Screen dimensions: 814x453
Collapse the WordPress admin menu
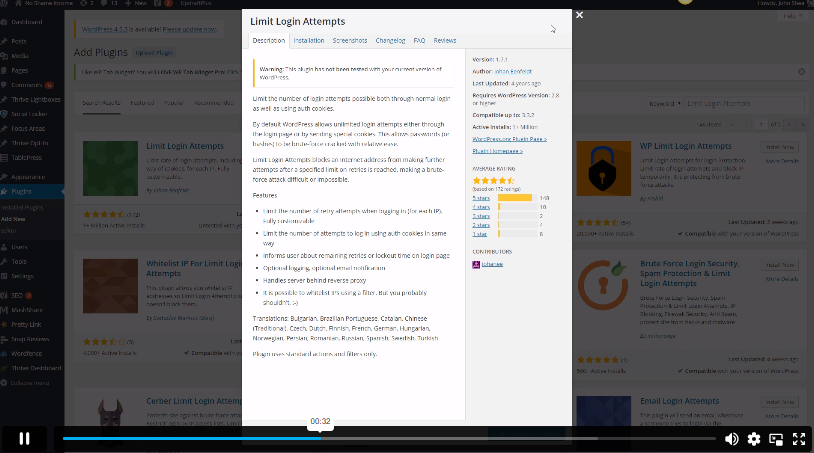[30, 383]
